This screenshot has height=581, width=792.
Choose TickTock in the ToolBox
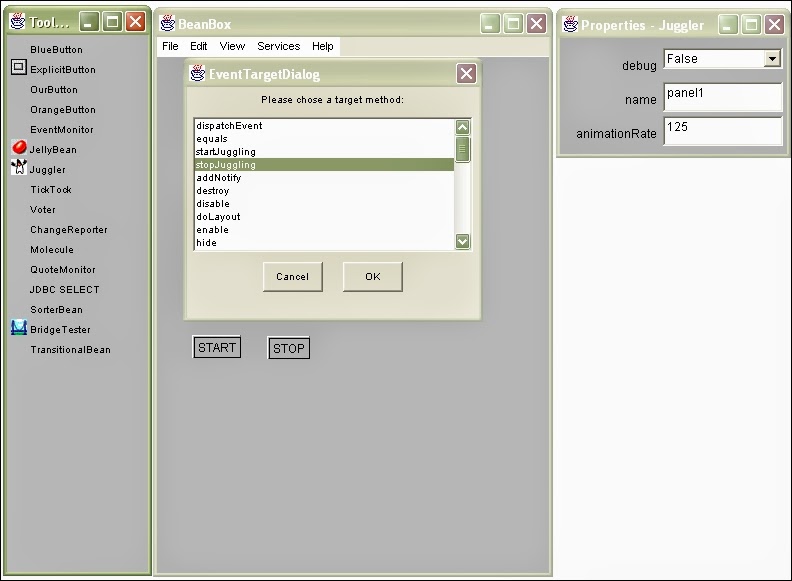[x=51, y=189]
